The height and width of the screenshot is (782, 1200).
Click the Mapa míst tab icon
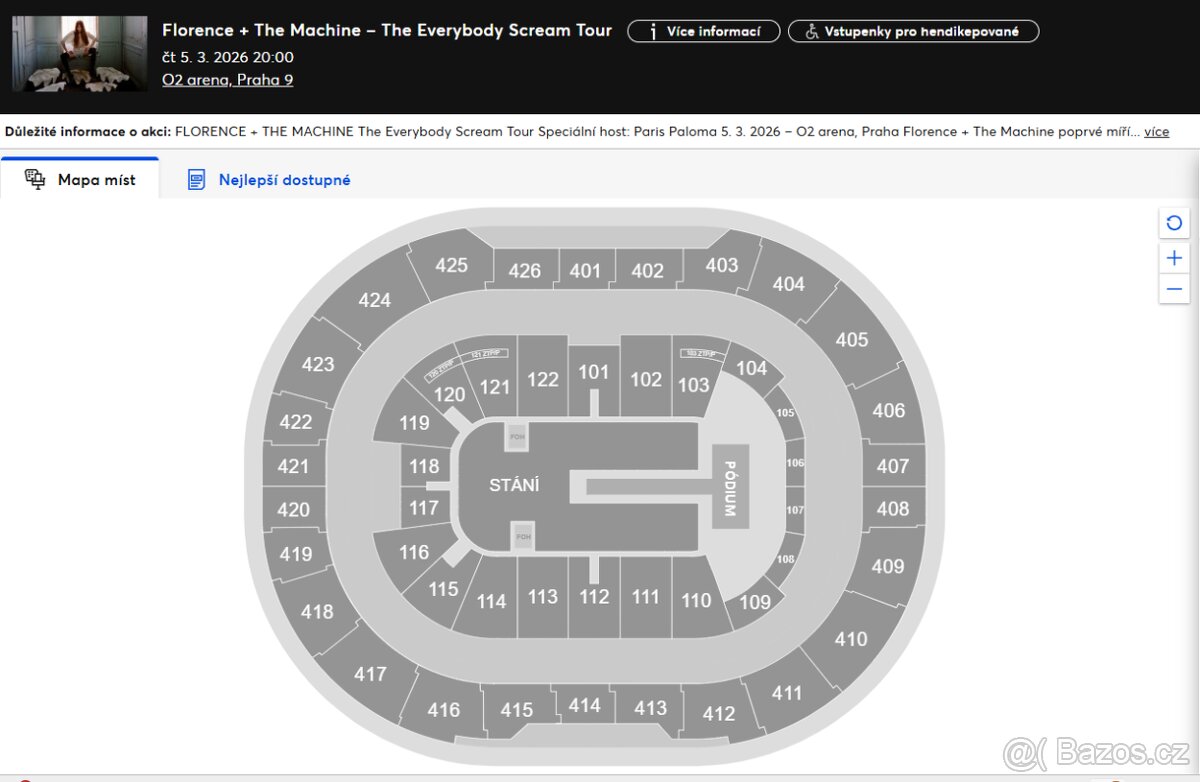[35, 180]
